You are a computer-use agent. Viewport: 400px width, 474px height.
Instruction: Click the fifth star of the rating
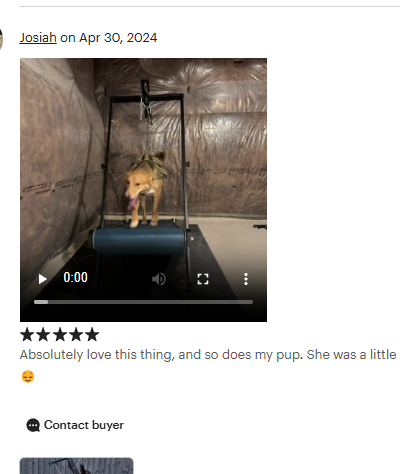92,335
